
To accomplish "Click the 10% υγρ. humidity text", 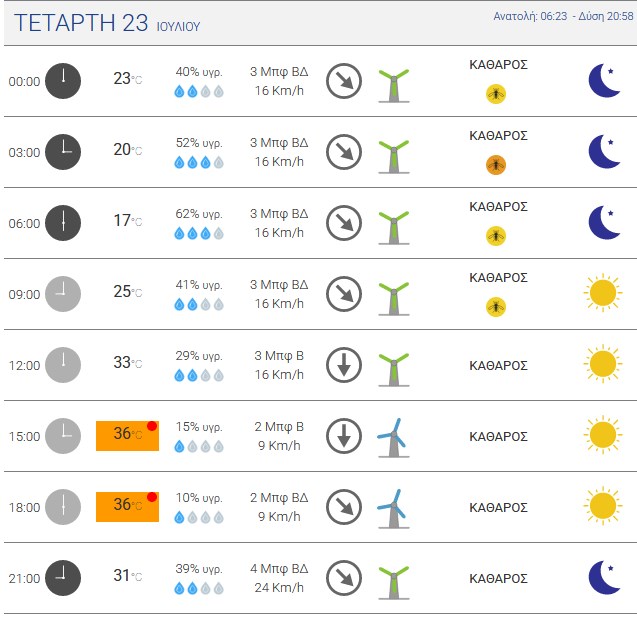I will (199, 497).
